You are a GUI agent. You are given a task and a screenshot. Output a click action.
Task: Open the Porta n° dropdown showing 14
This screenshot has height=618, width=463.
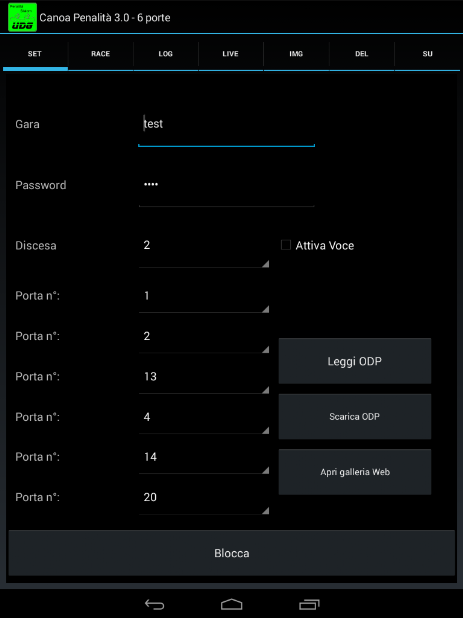click(x=204, y=460)
